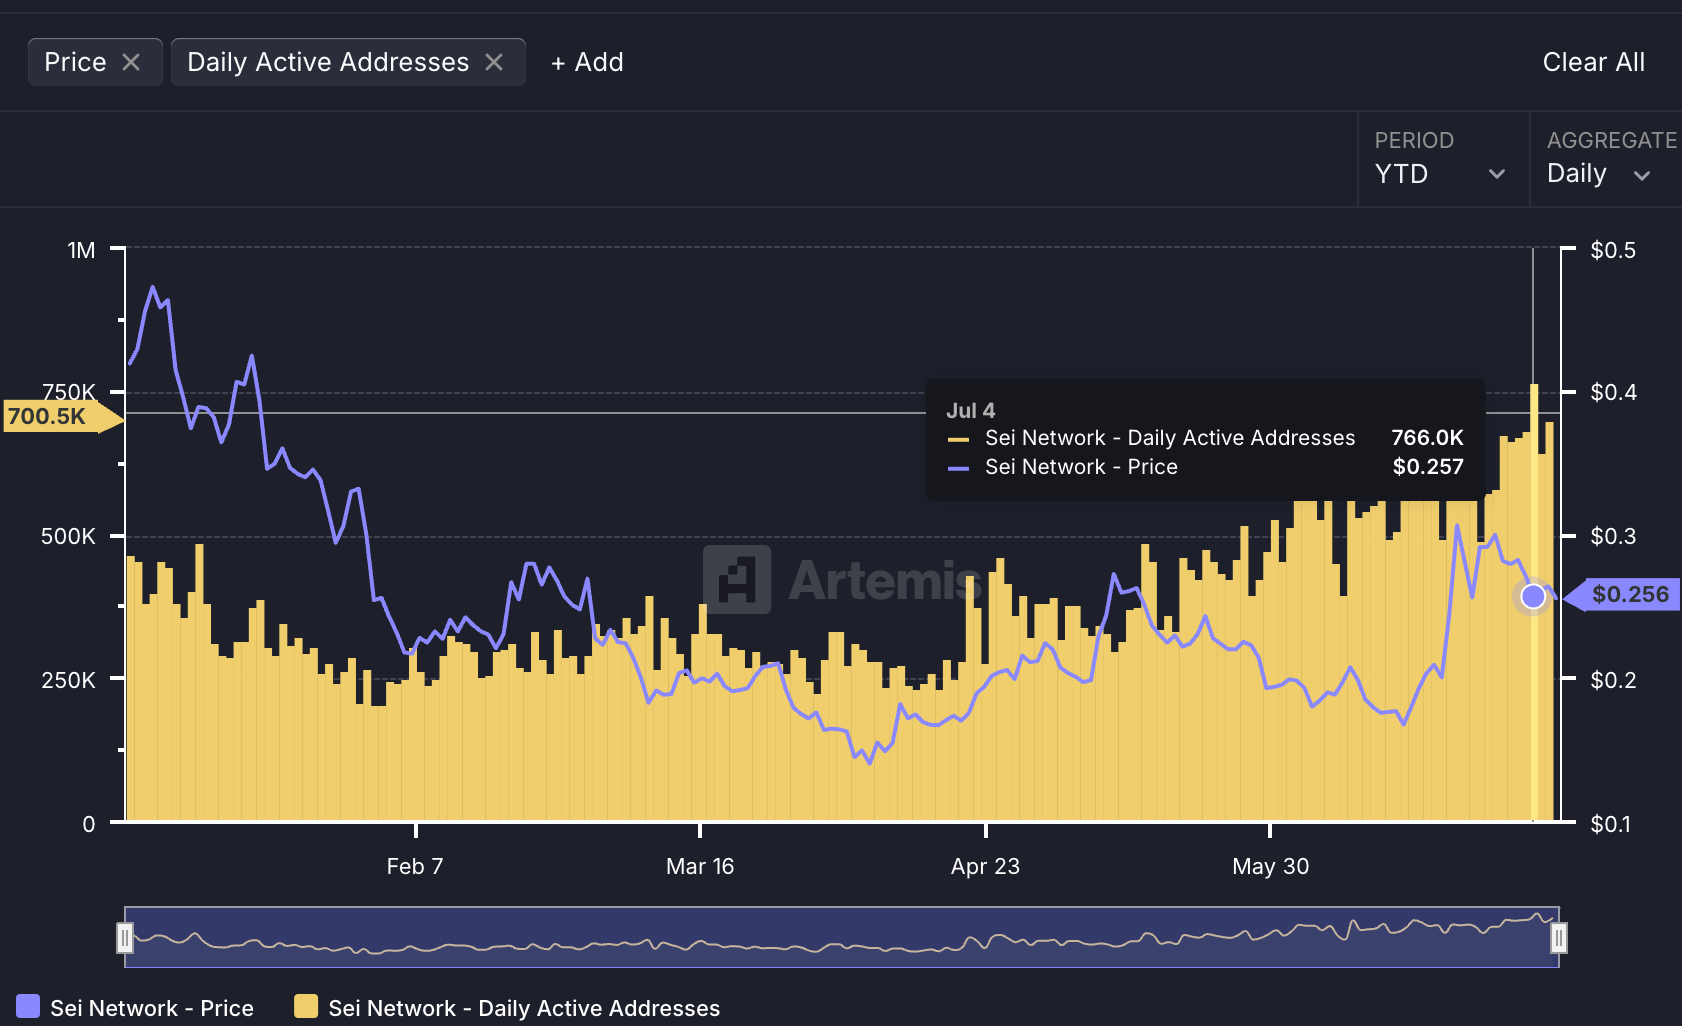Click the left handle of the range selector
The height and width of the screenshot is (1026, 1682).
point(126,937)
